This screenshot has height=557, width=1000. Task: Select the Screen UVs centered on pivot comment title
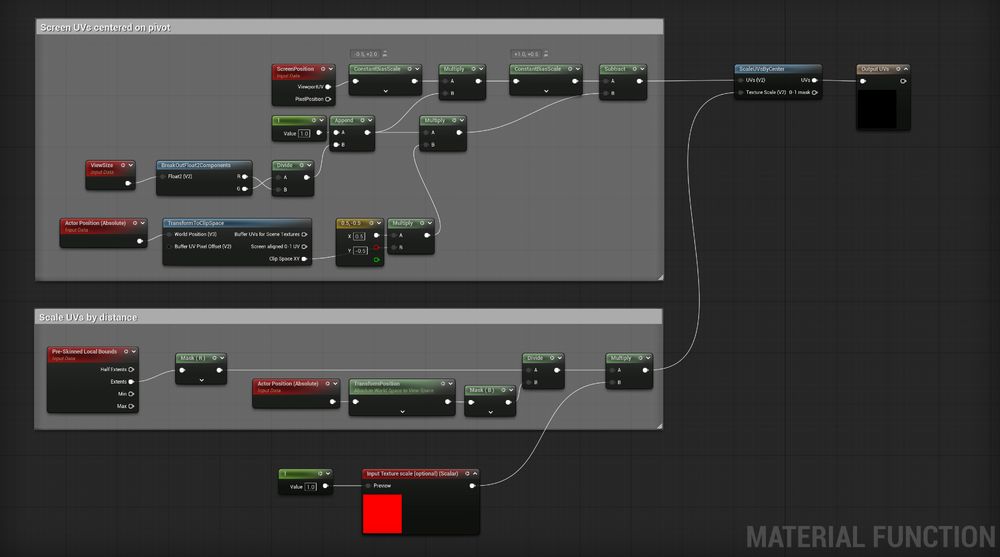105,27
